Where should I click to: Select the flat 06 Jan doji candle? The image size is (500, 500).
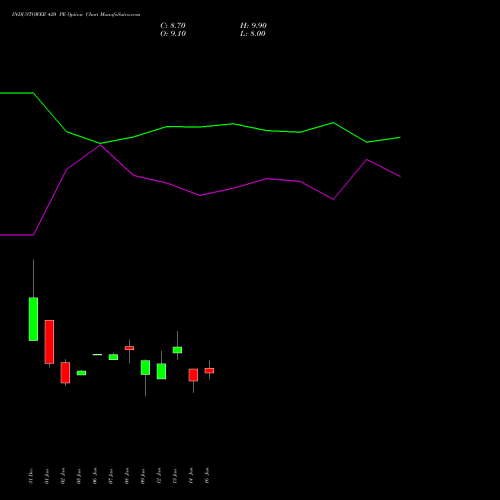click(x=97, y=354)
